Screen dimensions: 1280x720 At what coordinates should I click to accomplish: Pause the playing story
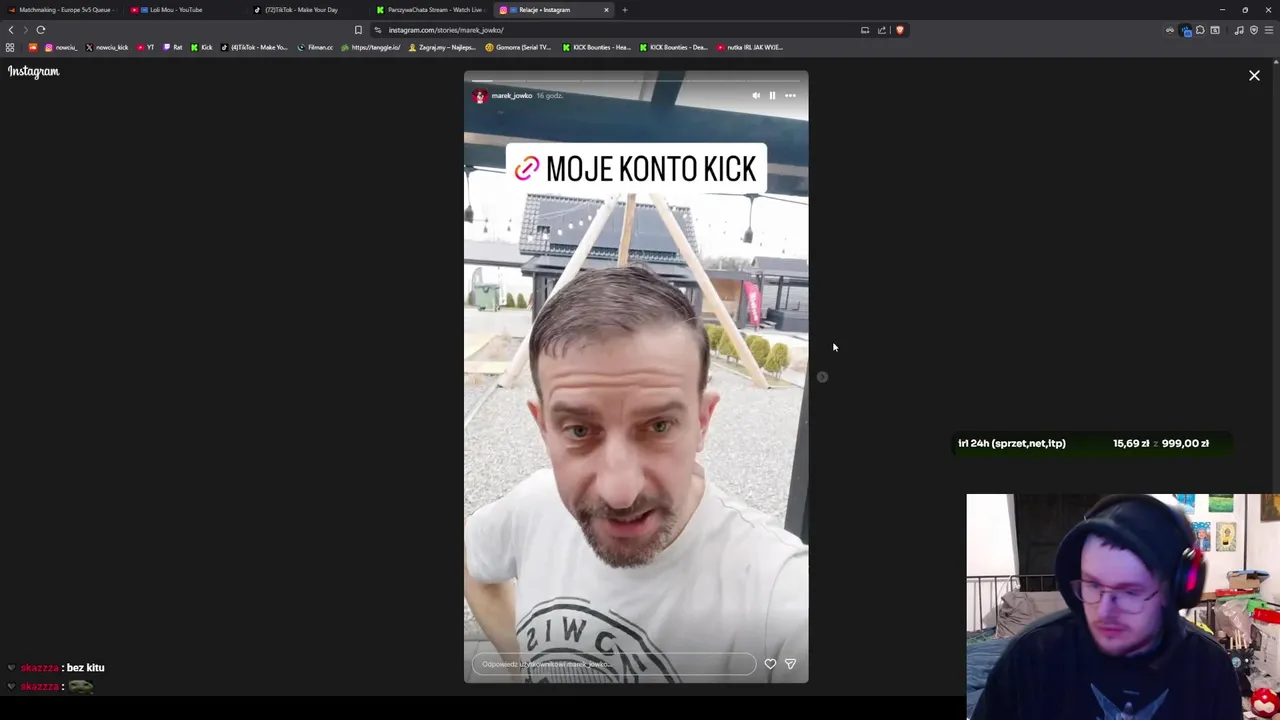click(x=772, y=96)
